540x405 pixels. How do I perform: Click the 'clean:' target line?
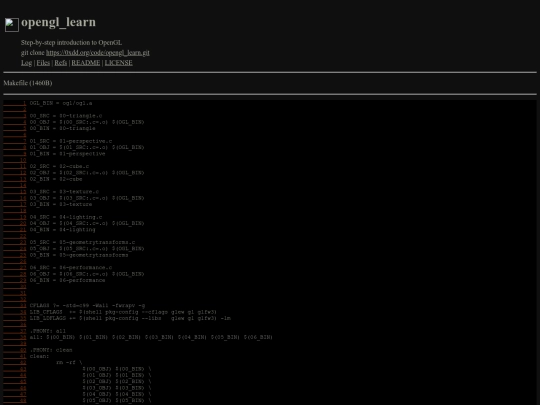click(39, 356)
